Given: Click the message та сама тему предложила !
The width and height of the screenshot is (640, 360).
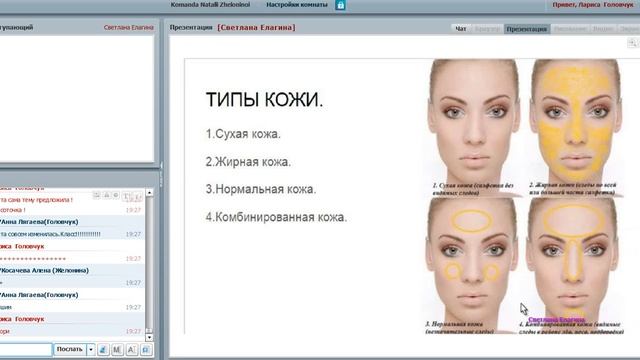Looking at the screenshot, I should tap(36, 200).
